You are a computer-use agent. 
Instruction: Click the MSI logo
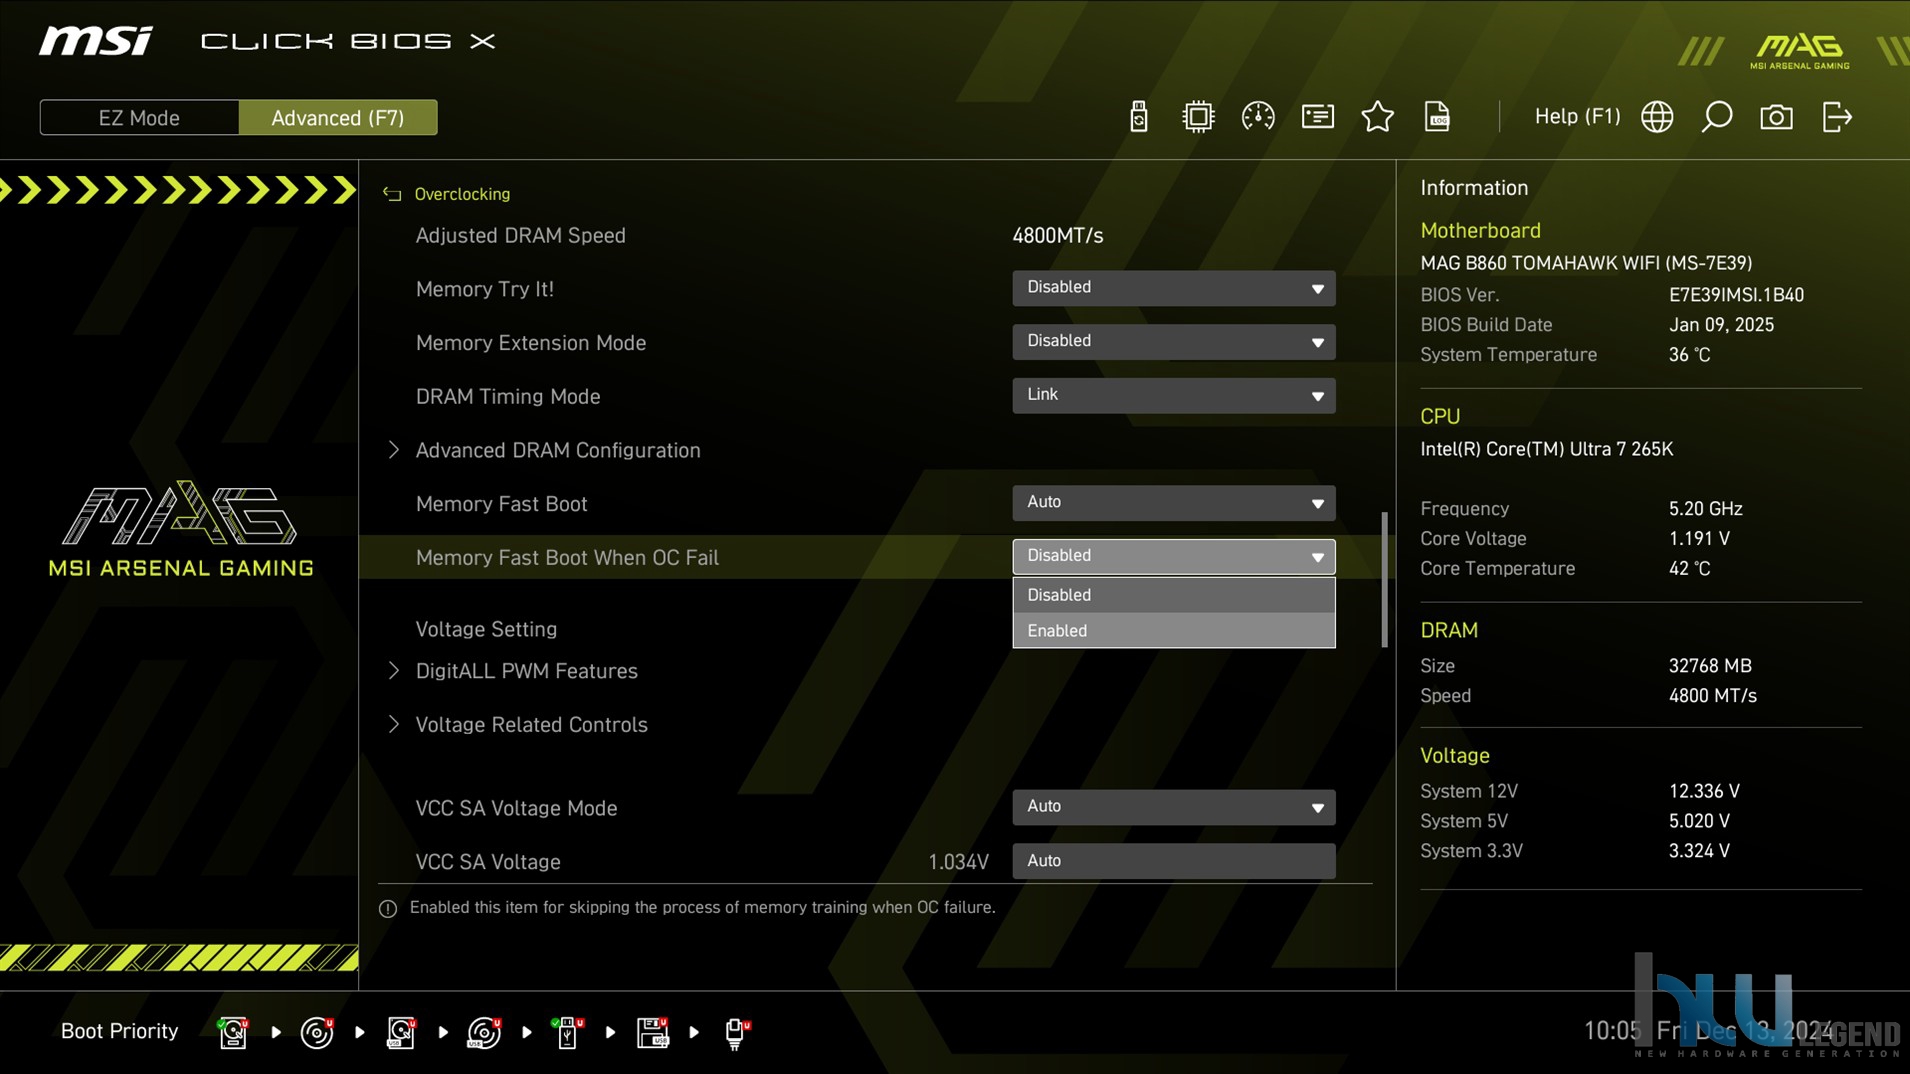96,41
